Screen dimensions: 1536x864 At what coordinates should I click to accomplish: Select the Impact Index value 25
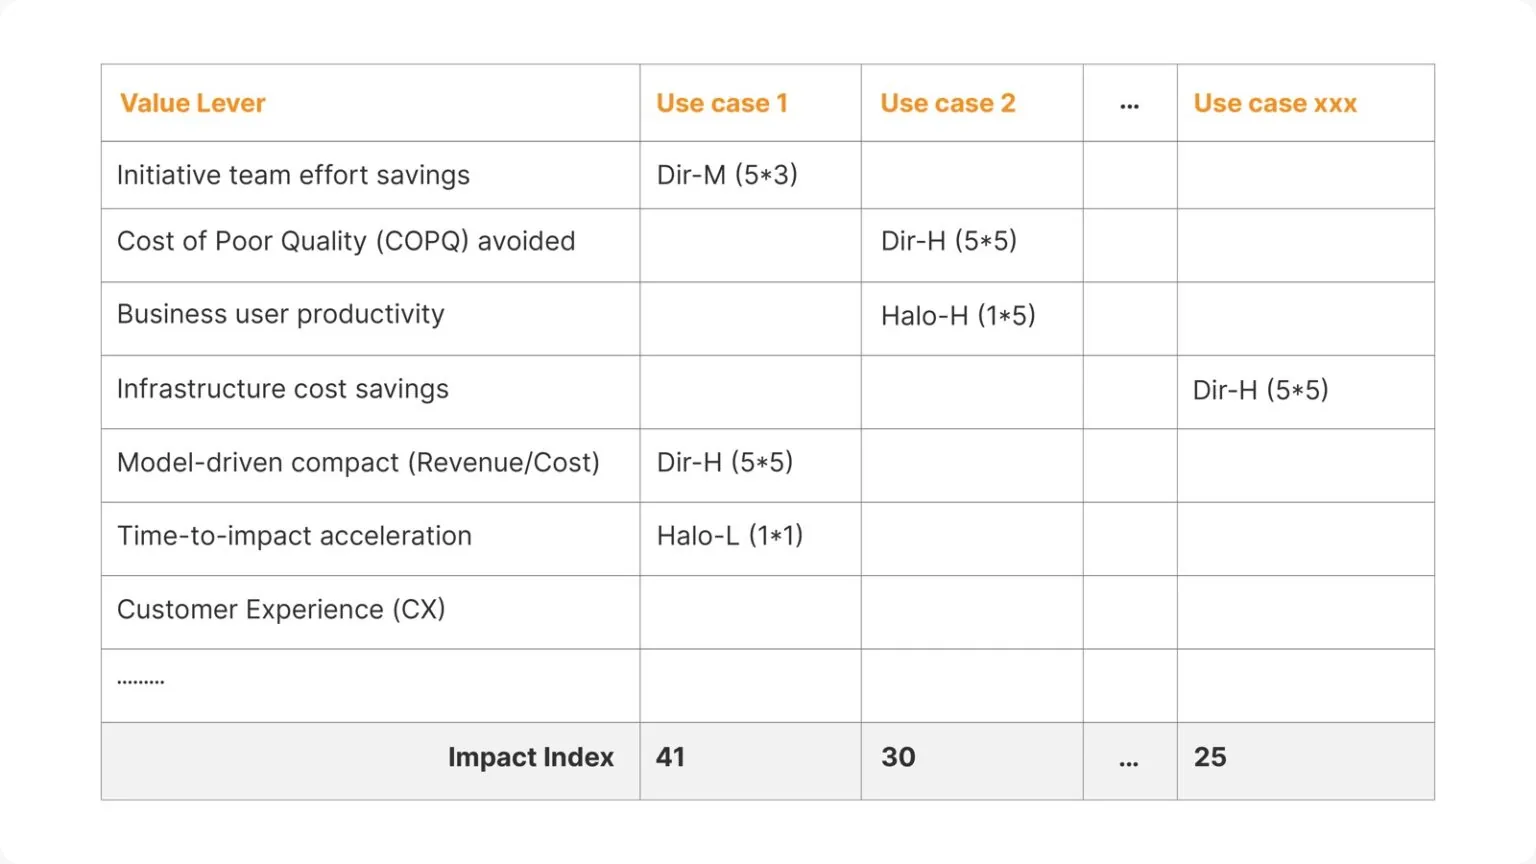(1210, 757)
